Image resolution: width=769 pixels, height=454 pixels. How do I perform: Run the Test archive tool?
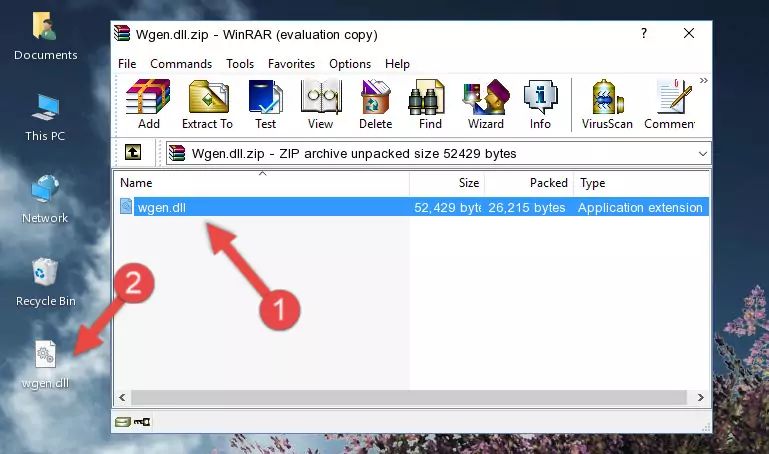pos(265,104)
